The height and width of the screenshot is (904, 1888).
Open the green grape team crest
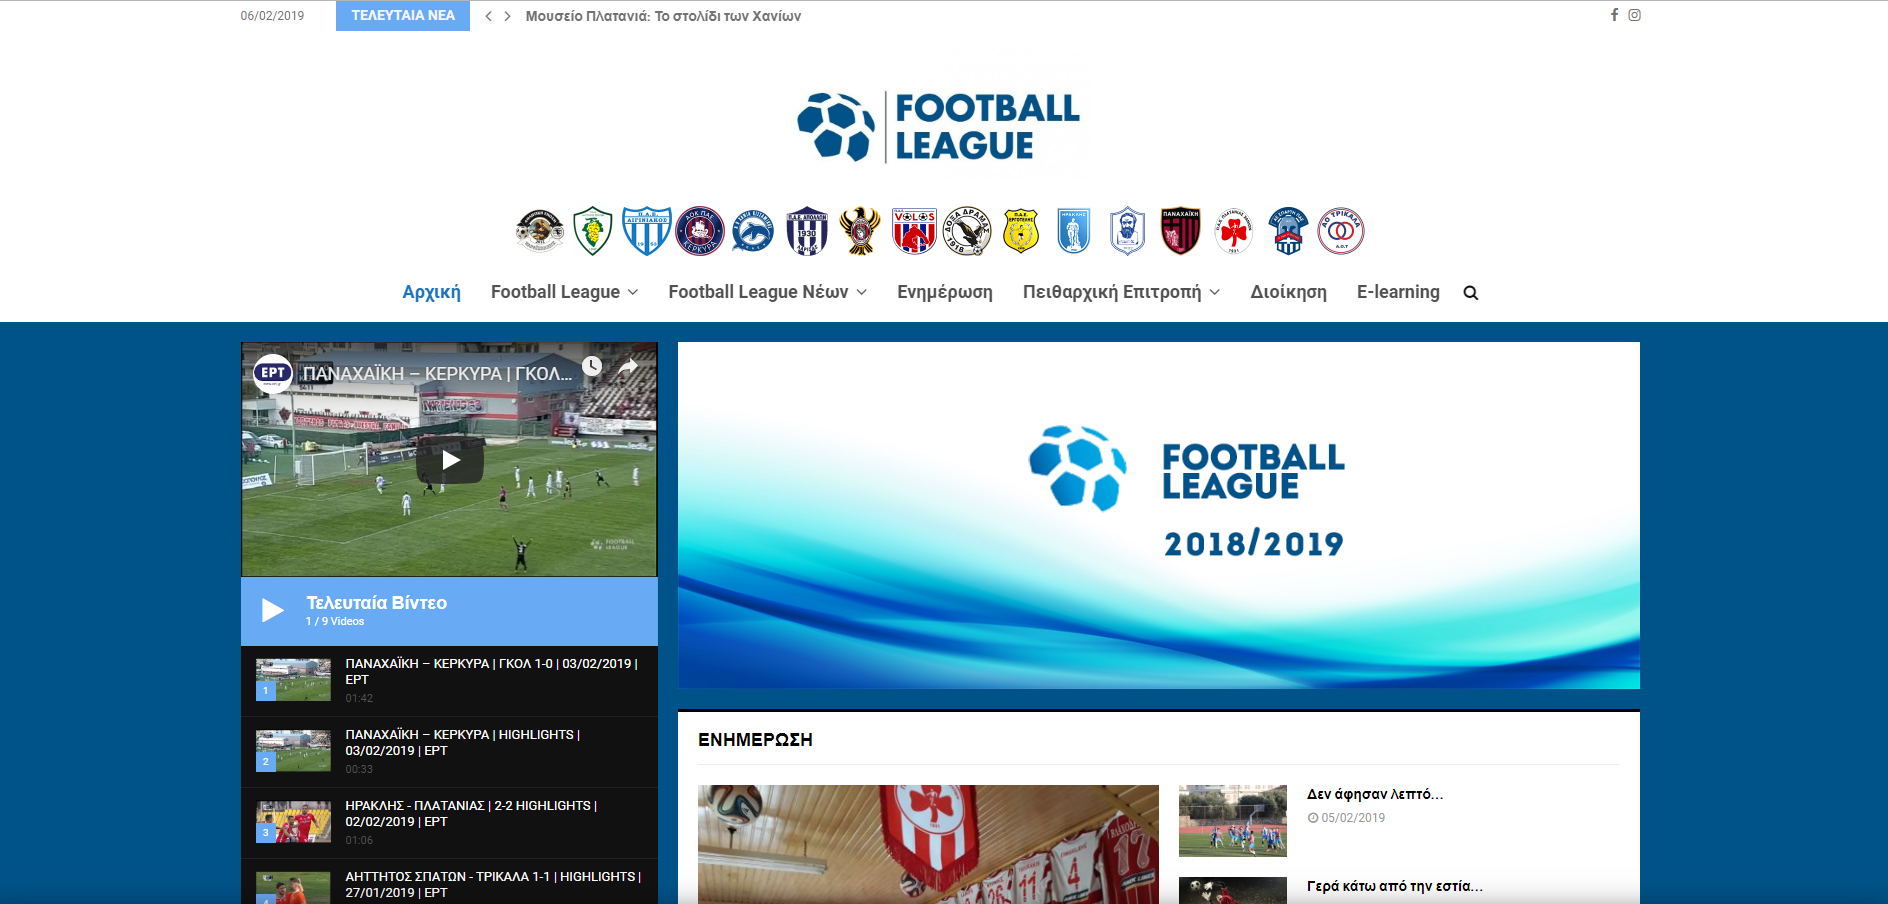(593, 231)
